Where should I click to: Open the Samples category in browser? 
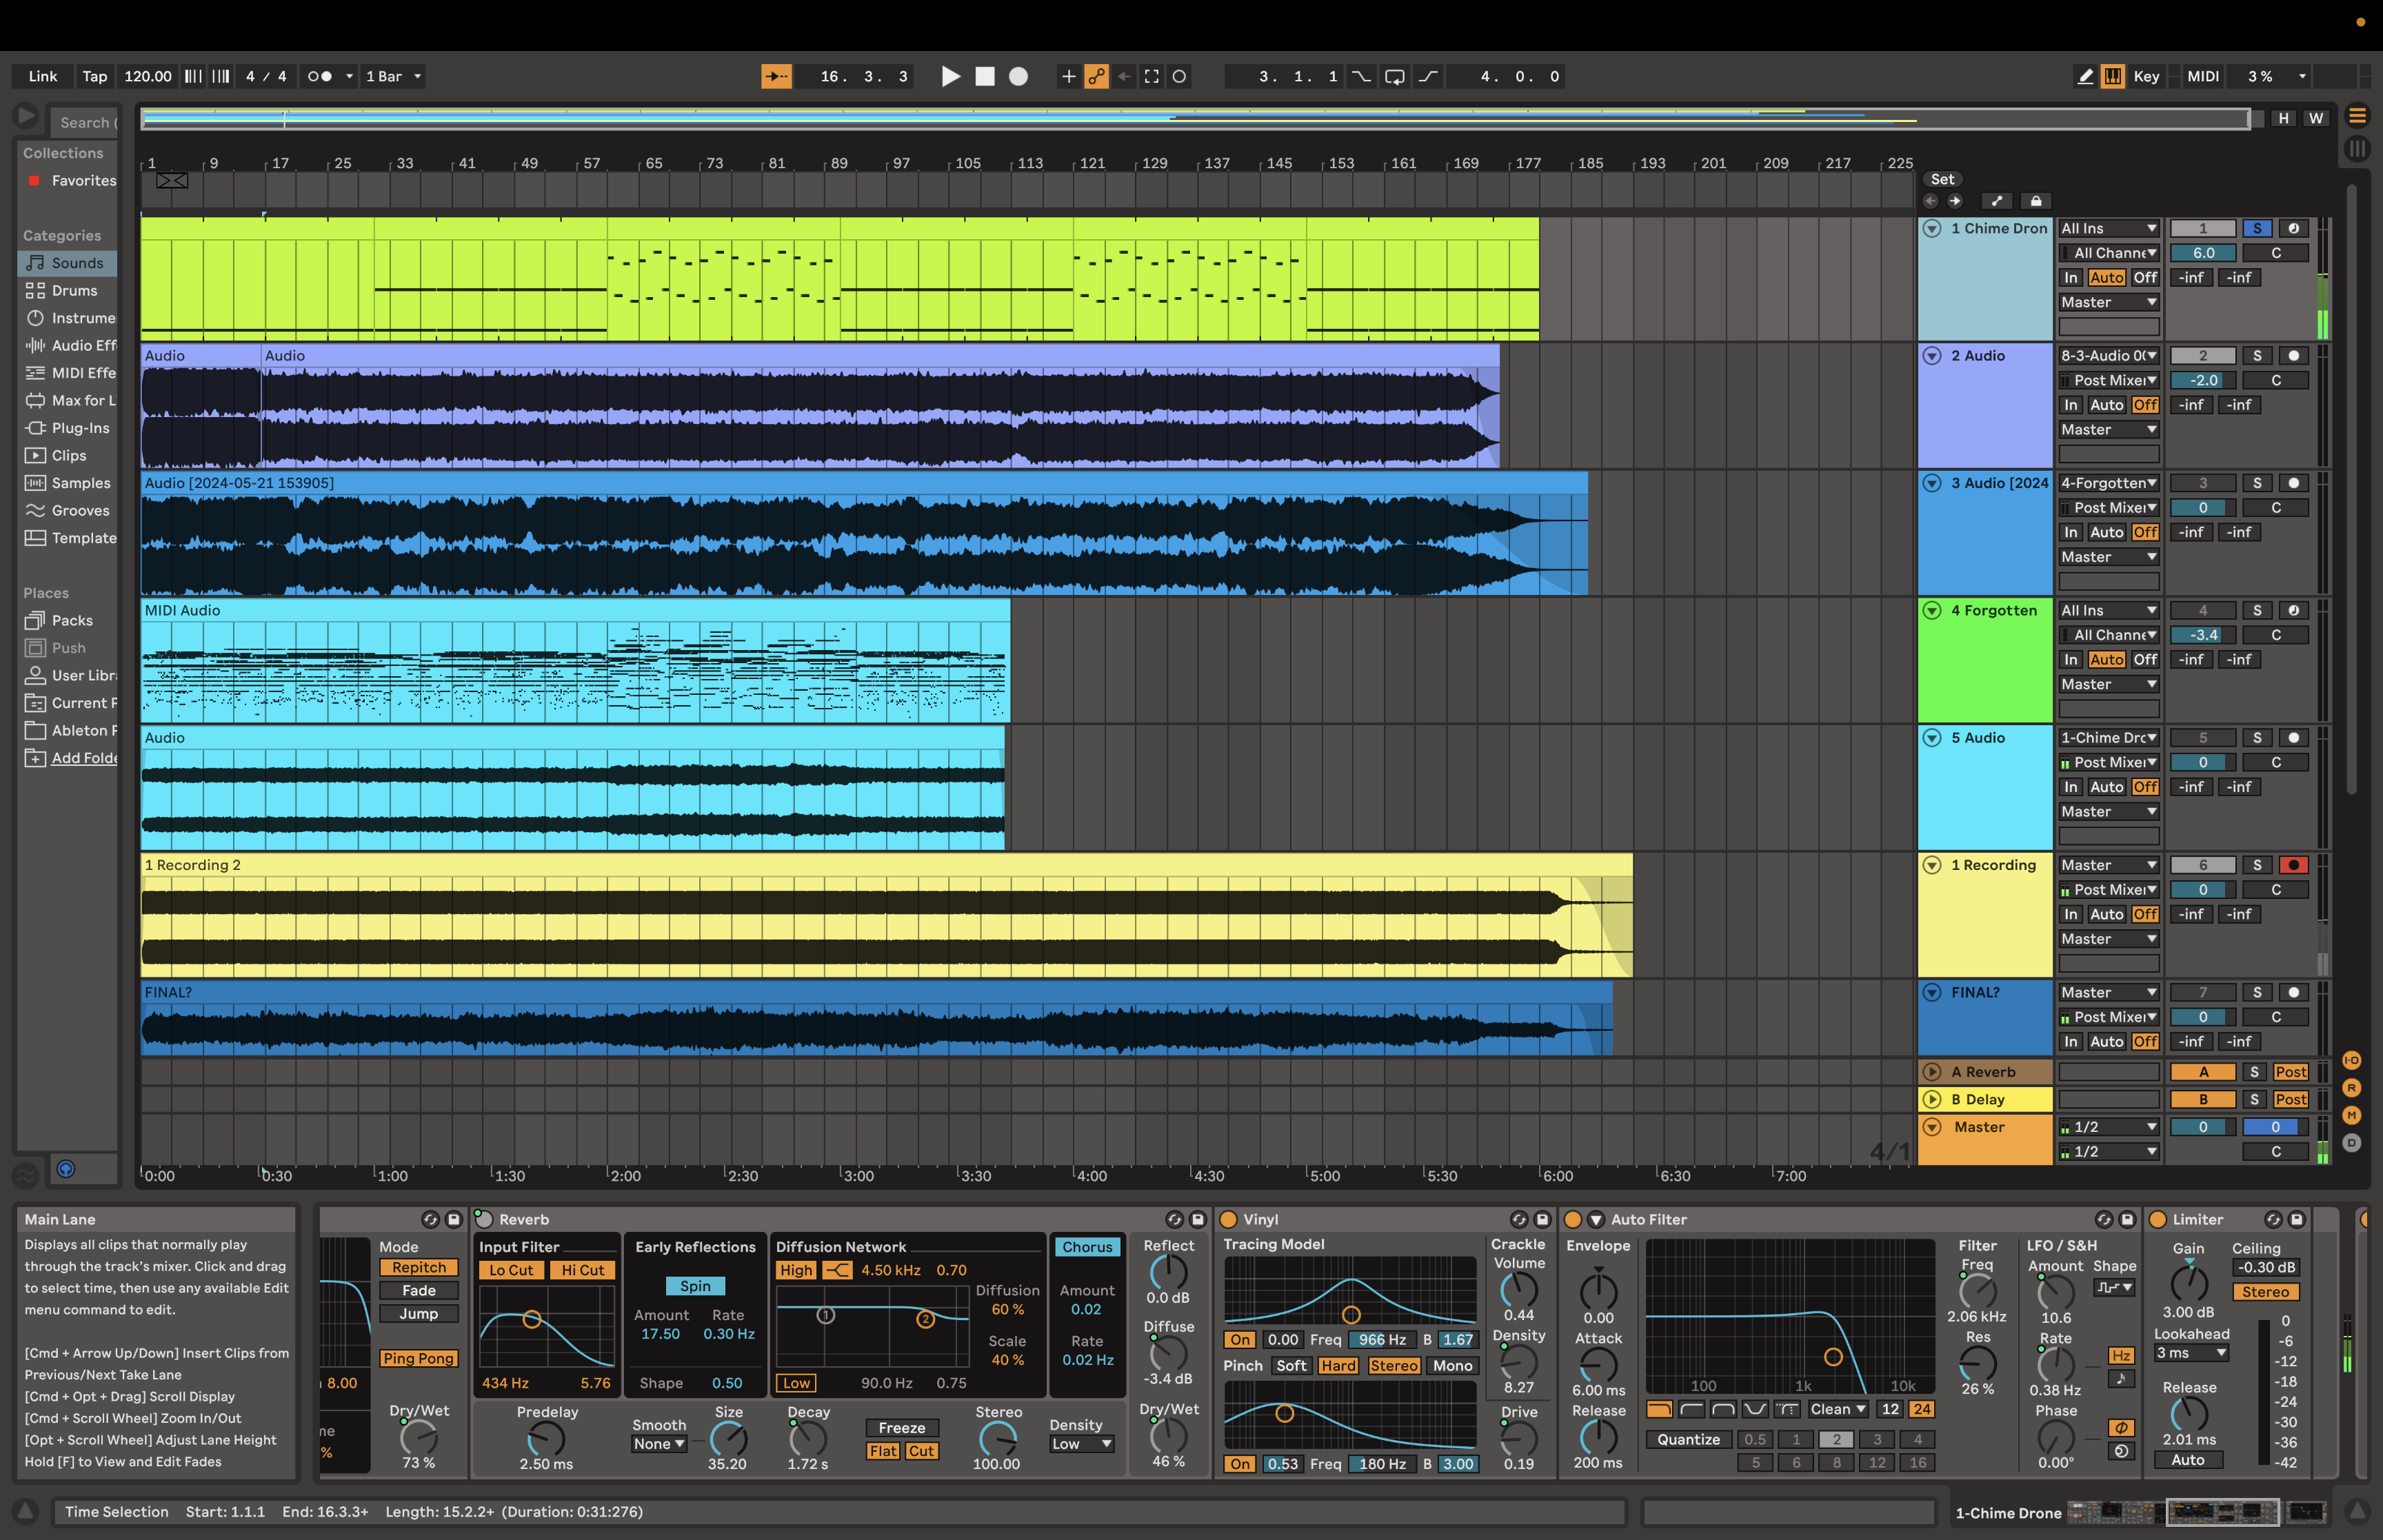pos(67,483)
